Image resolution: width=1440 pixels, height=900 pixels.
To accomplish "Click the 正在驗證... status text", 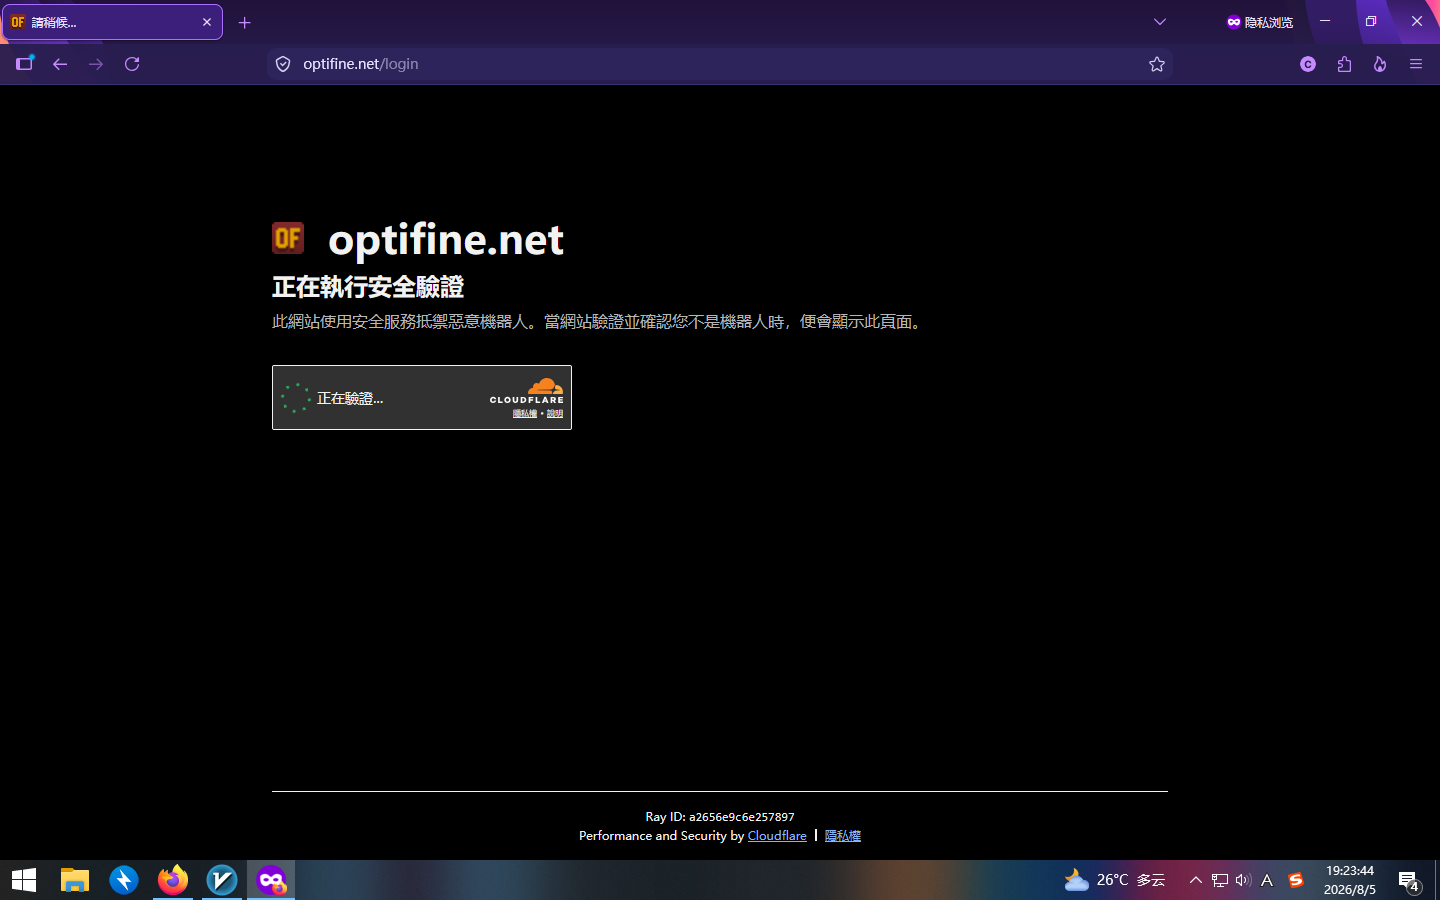I will pyautogui.click(x=350, y=398).
